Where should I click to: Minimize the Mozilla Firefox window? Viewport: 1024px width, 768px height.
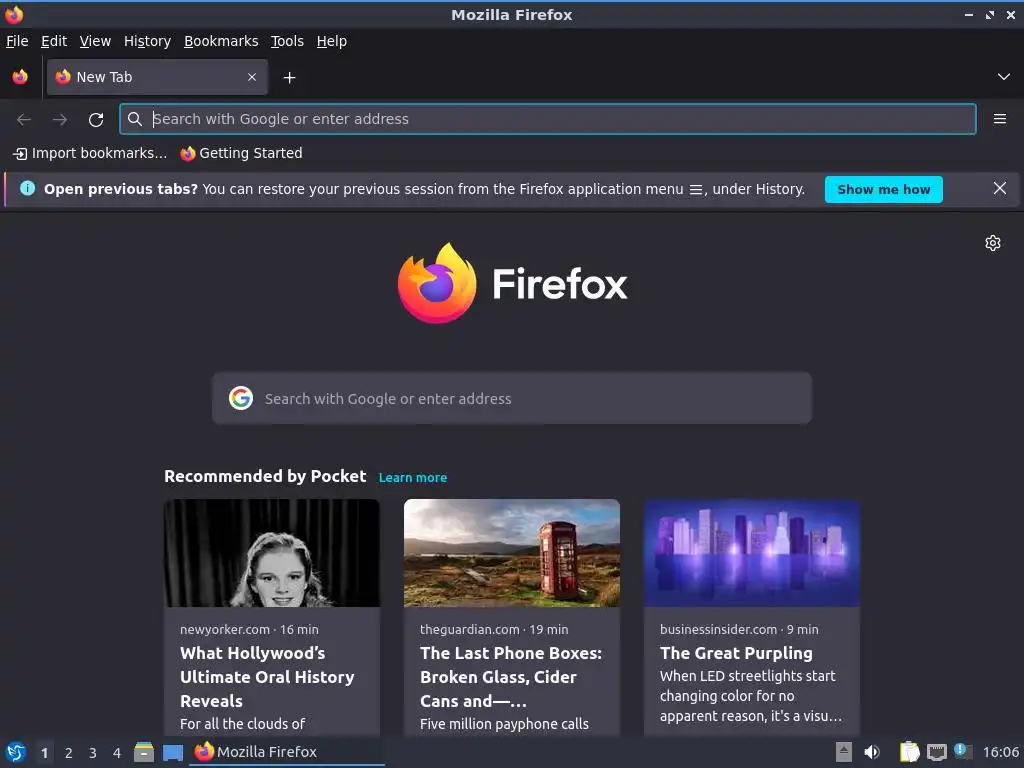pos(969,14)
